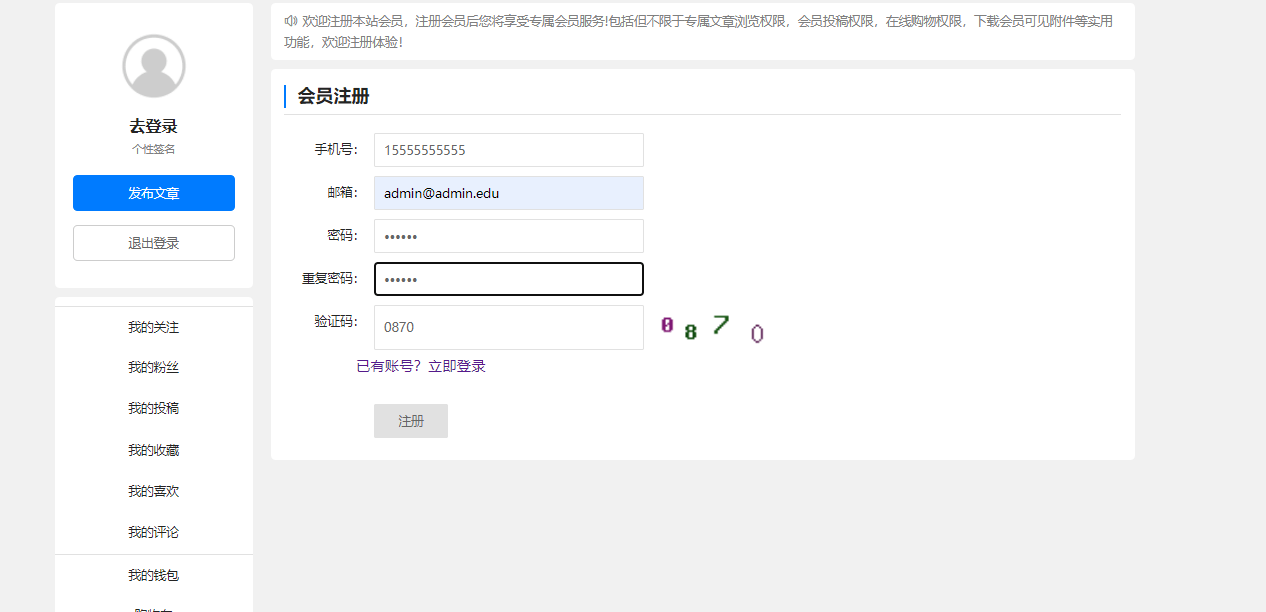Click the 会员注册 heading

pyautogui.click(x=333, y=96)
